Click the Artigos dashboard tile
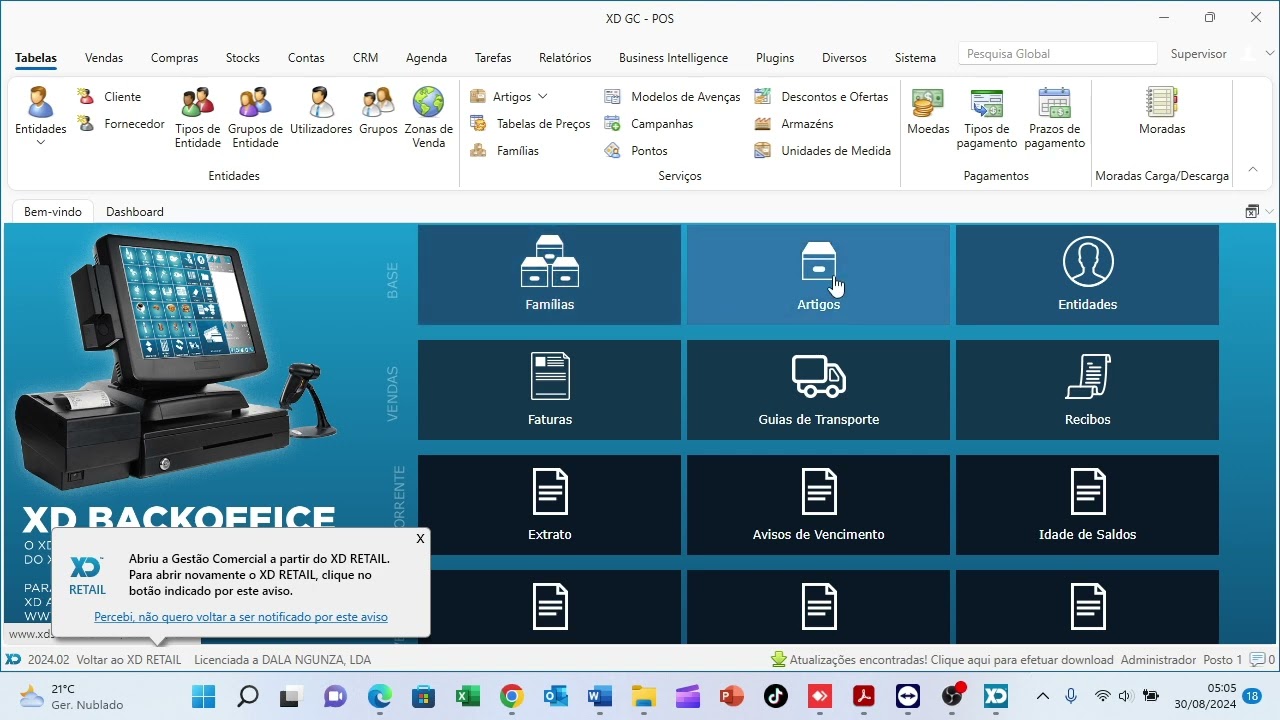The image size is (1280, 720). pos(818,274)
